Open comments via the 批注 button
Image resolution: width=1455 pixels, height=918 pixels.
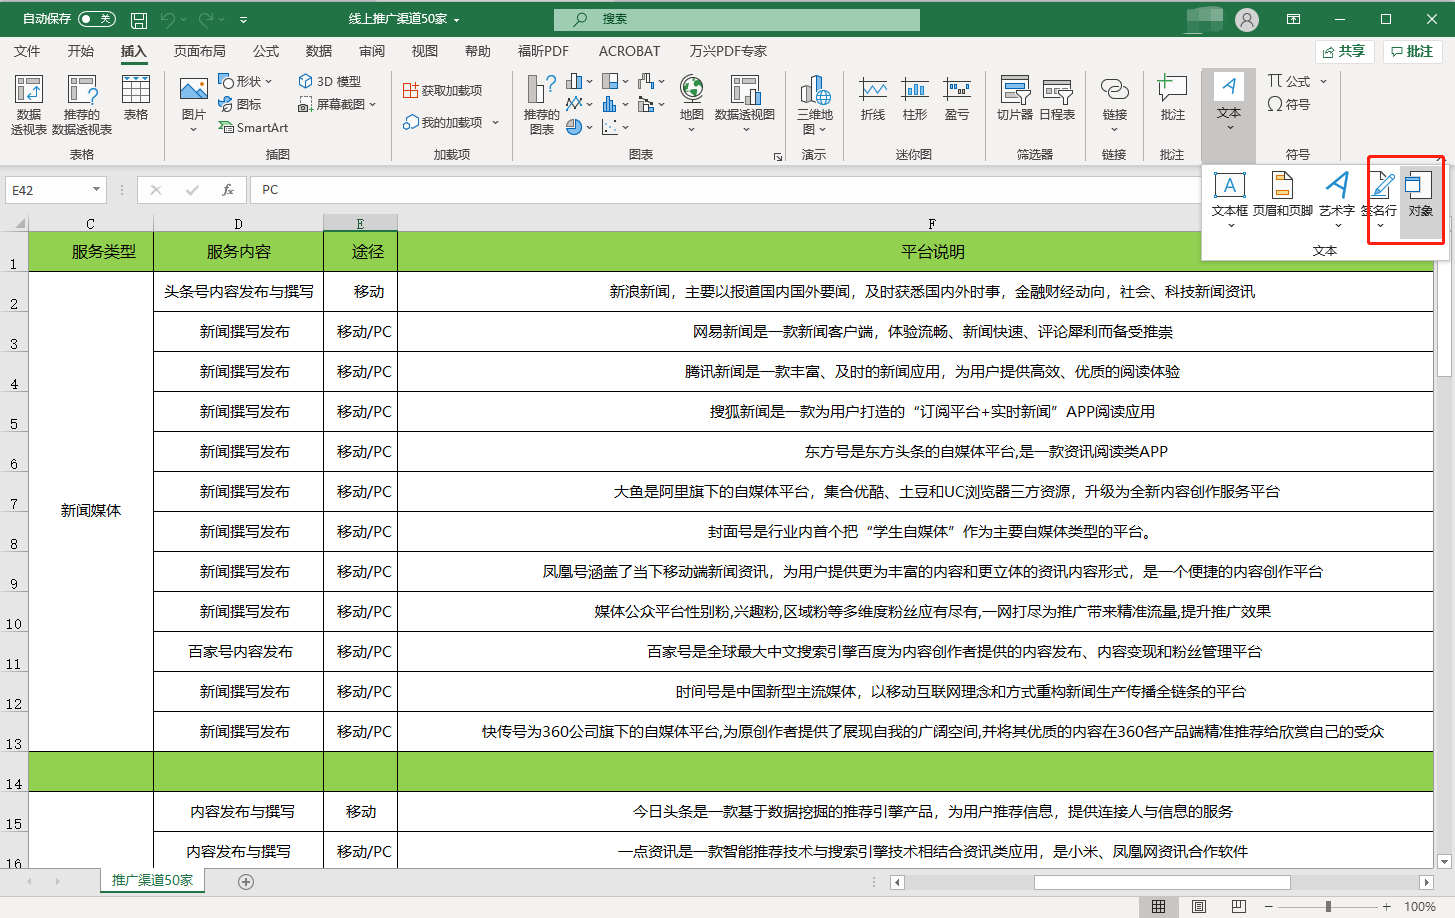(1411, 51)
